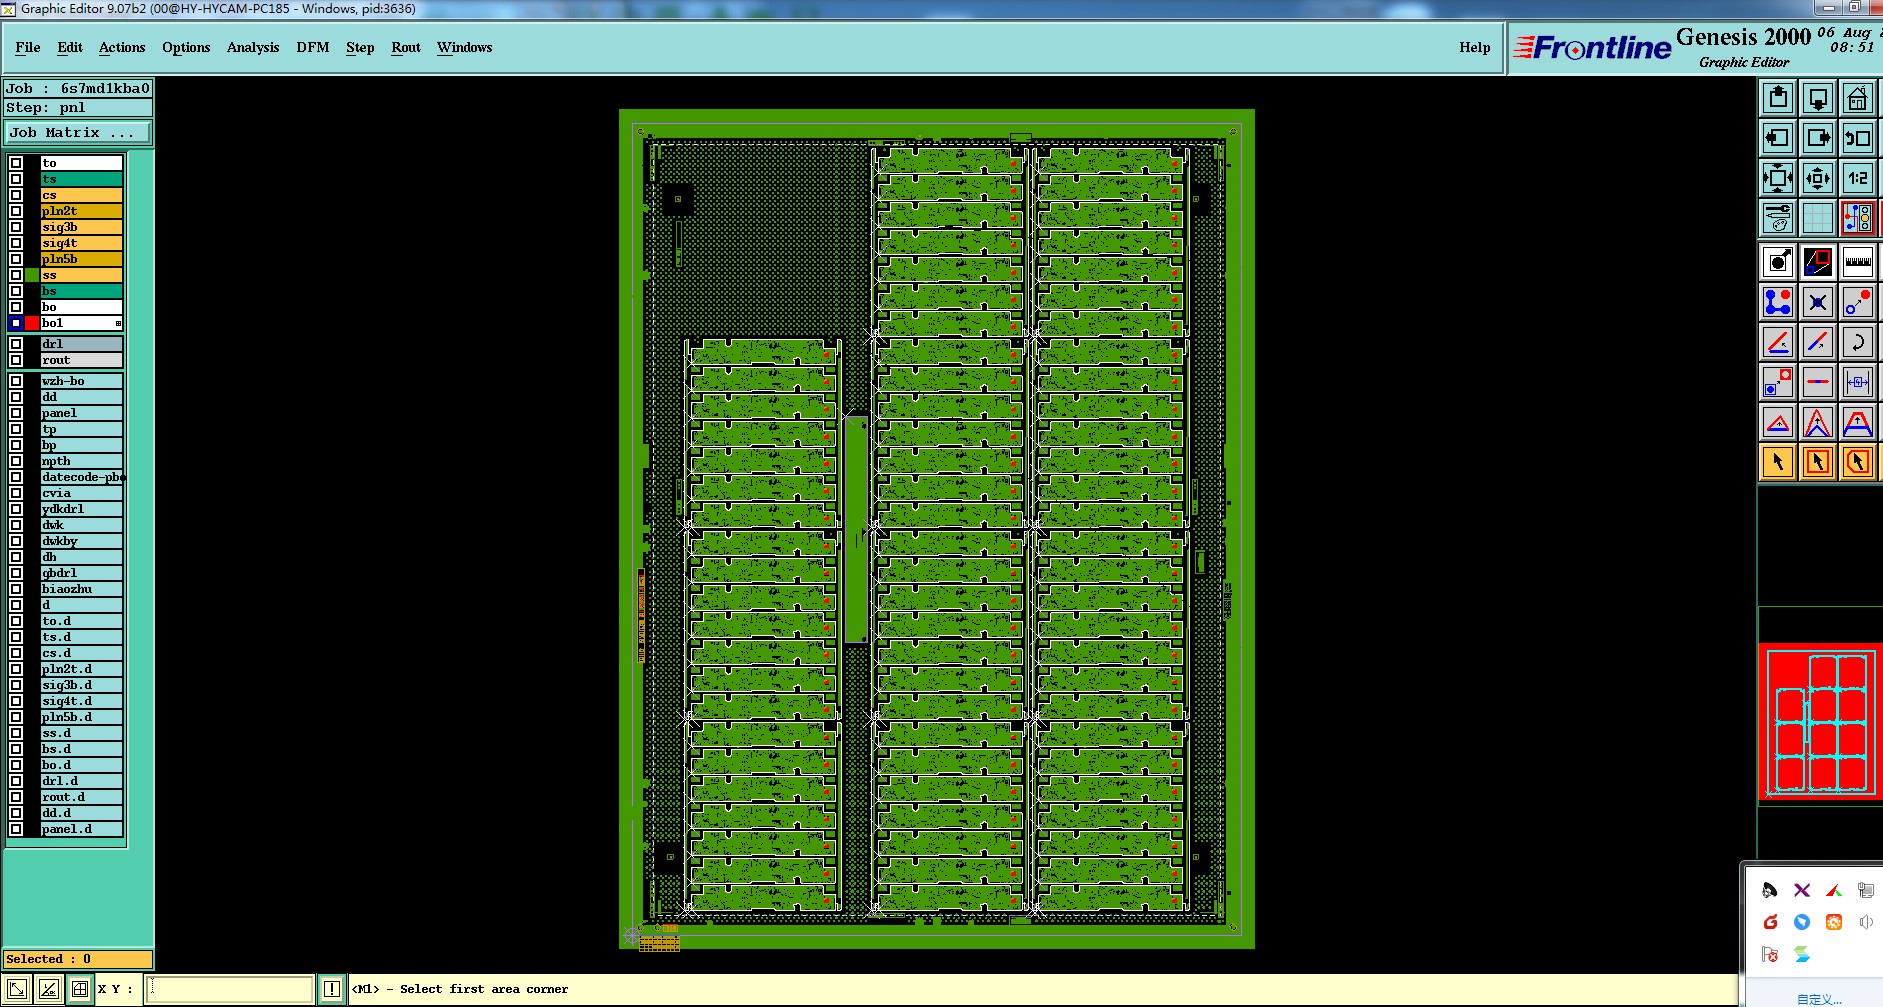The image size is (1883, 1007).
Task: Click the red color swatch beside layer 'bo1'
Action: [x=32, y=323]
